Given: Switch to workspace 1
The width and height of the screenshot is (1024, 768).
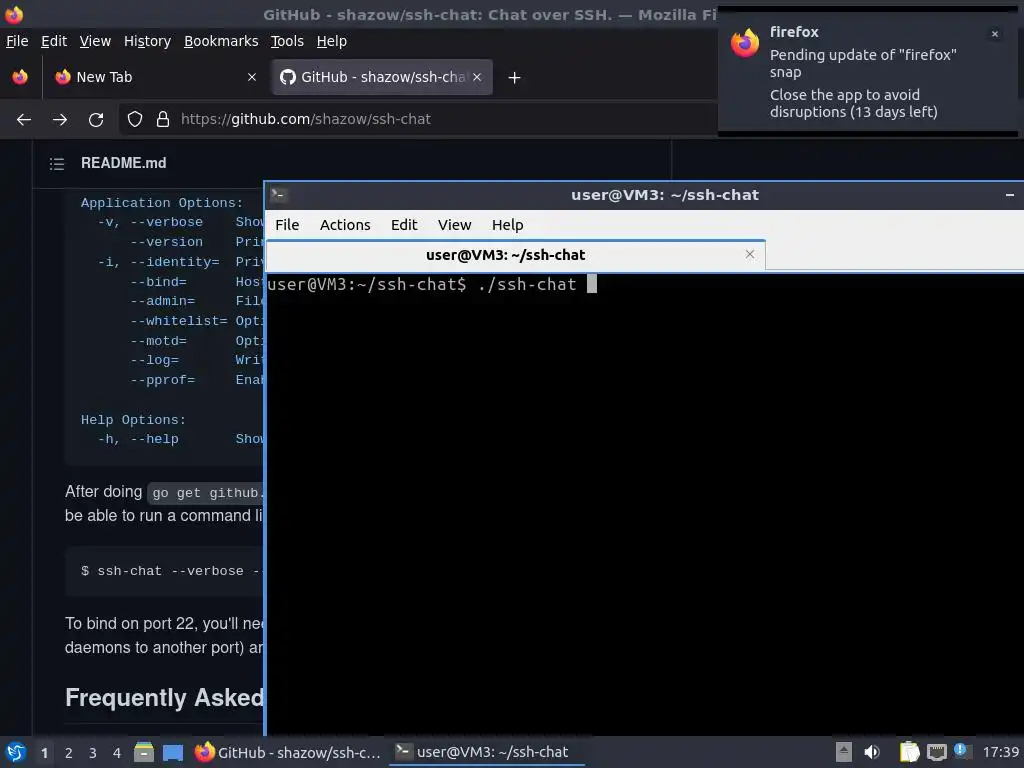Looking at the screenshot, I should pyautogui.click(x=44, y=753).
